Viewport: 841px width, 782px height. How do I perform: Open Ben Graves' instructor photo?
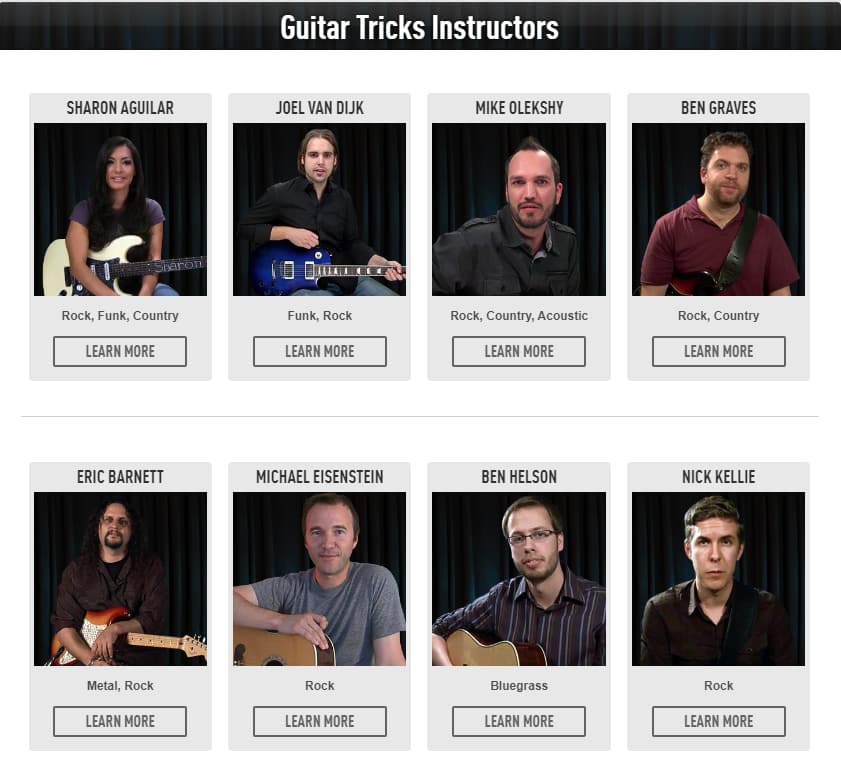[718, 209]
